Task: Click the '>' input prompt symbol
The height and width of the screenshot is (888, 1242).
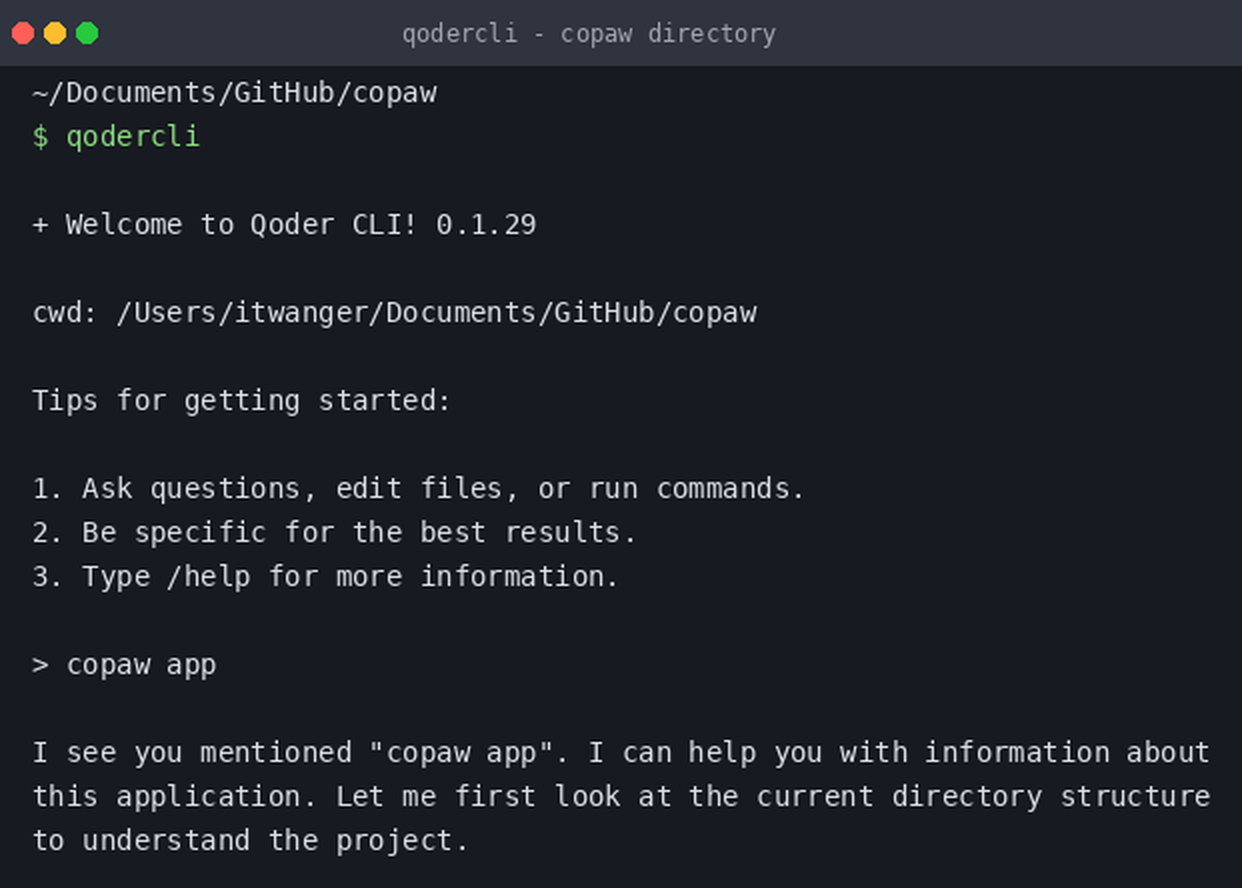Action: coord(40,665)
